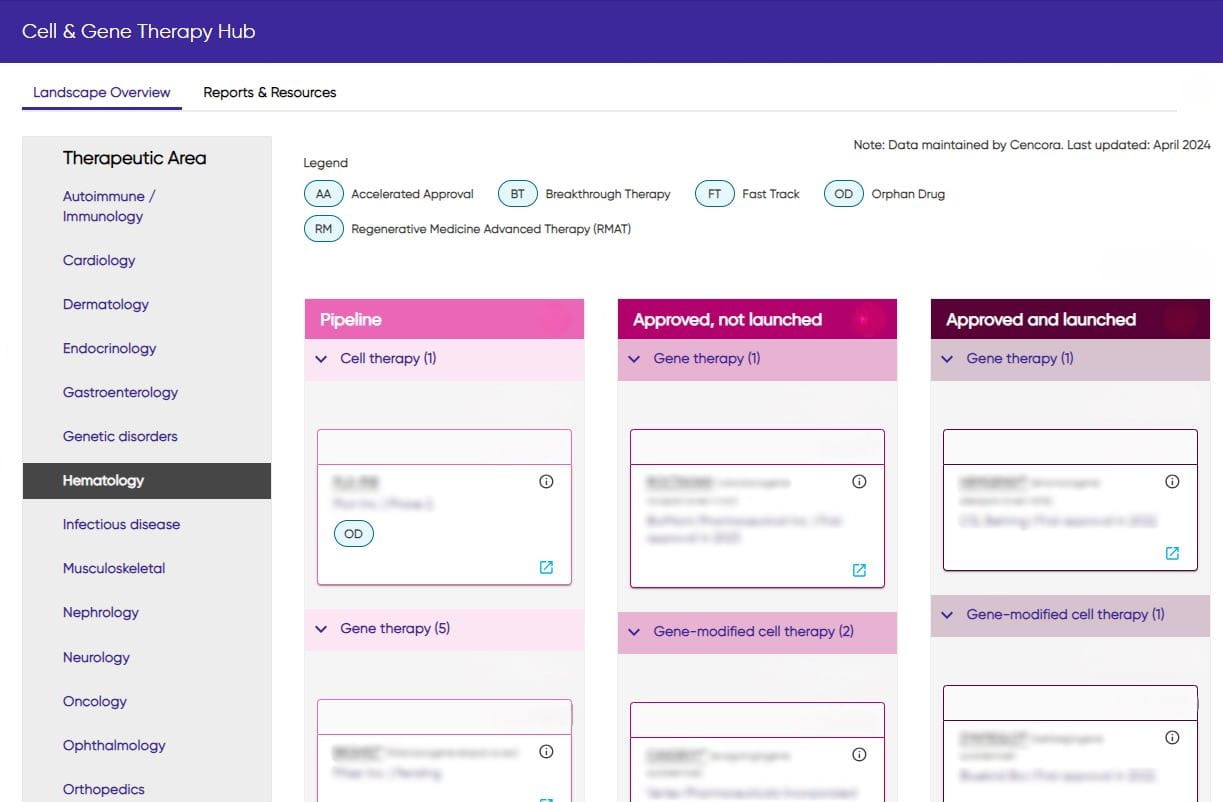The height and width of the screenshot is (802, 1223).
Task: Click info icon on Pipeline gene therapy card
Action: click(x=546, y=752)
